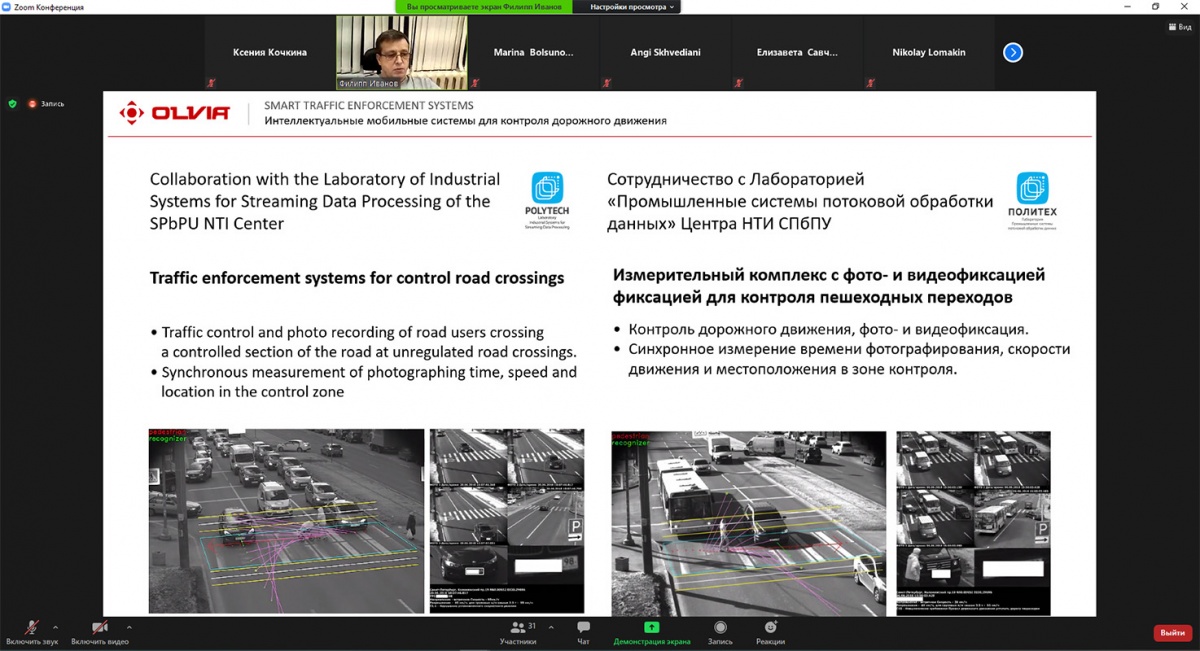
Task: Turn on camera with Включить видео
Action: coord(99,631)
